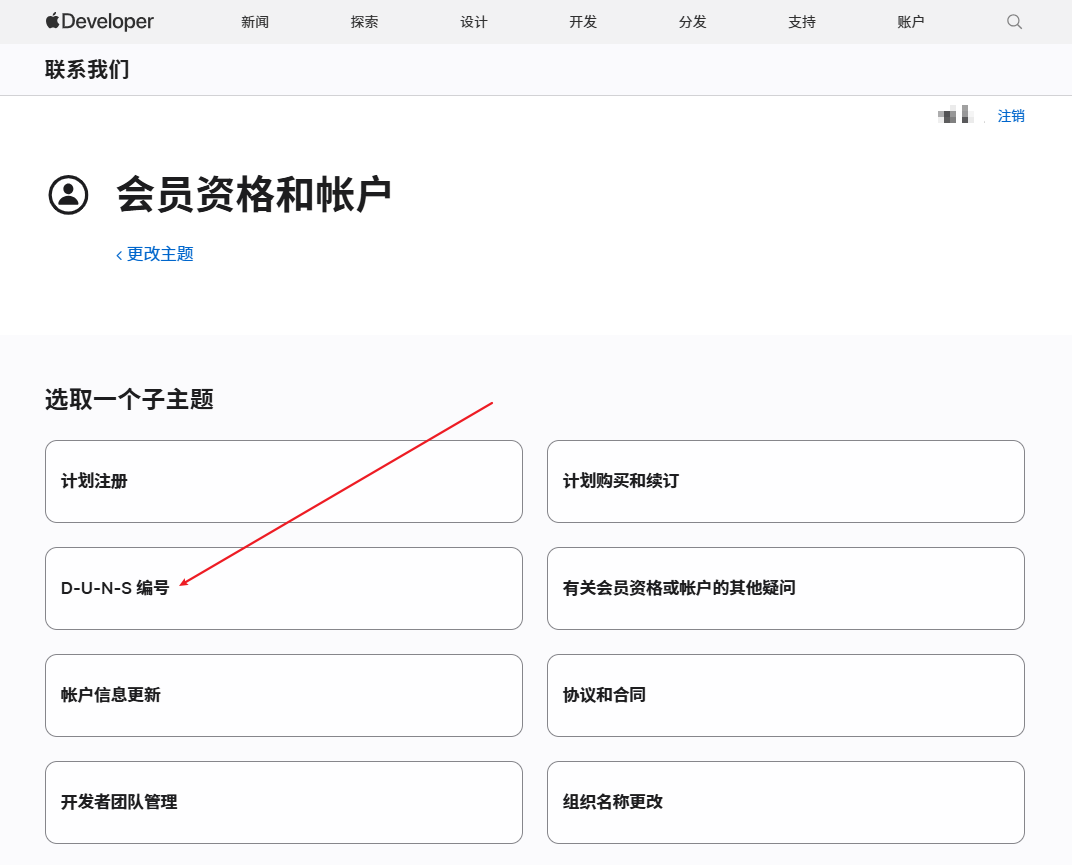1072x865 pixels.
Task: Click the 注销 sign-out link
Action: (x=1011, y=116)
